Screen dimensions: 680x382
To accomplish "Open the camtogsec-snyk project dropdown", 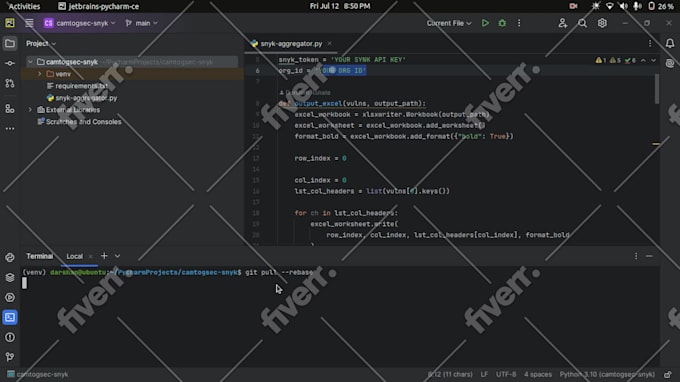I will pyautogui.click(x=79, y=23).
